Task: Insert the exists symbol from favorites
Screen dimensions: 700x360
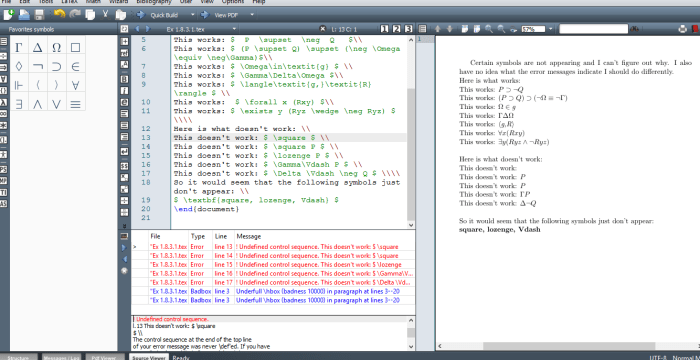Action: (x=19, y=104)
